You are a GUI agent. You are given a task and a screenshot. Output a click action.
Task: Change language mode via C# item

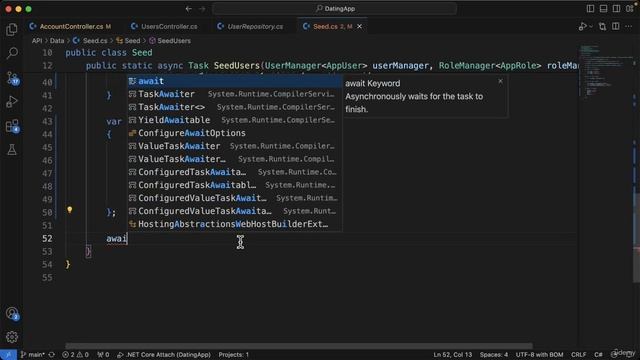(x=598, y=355)
